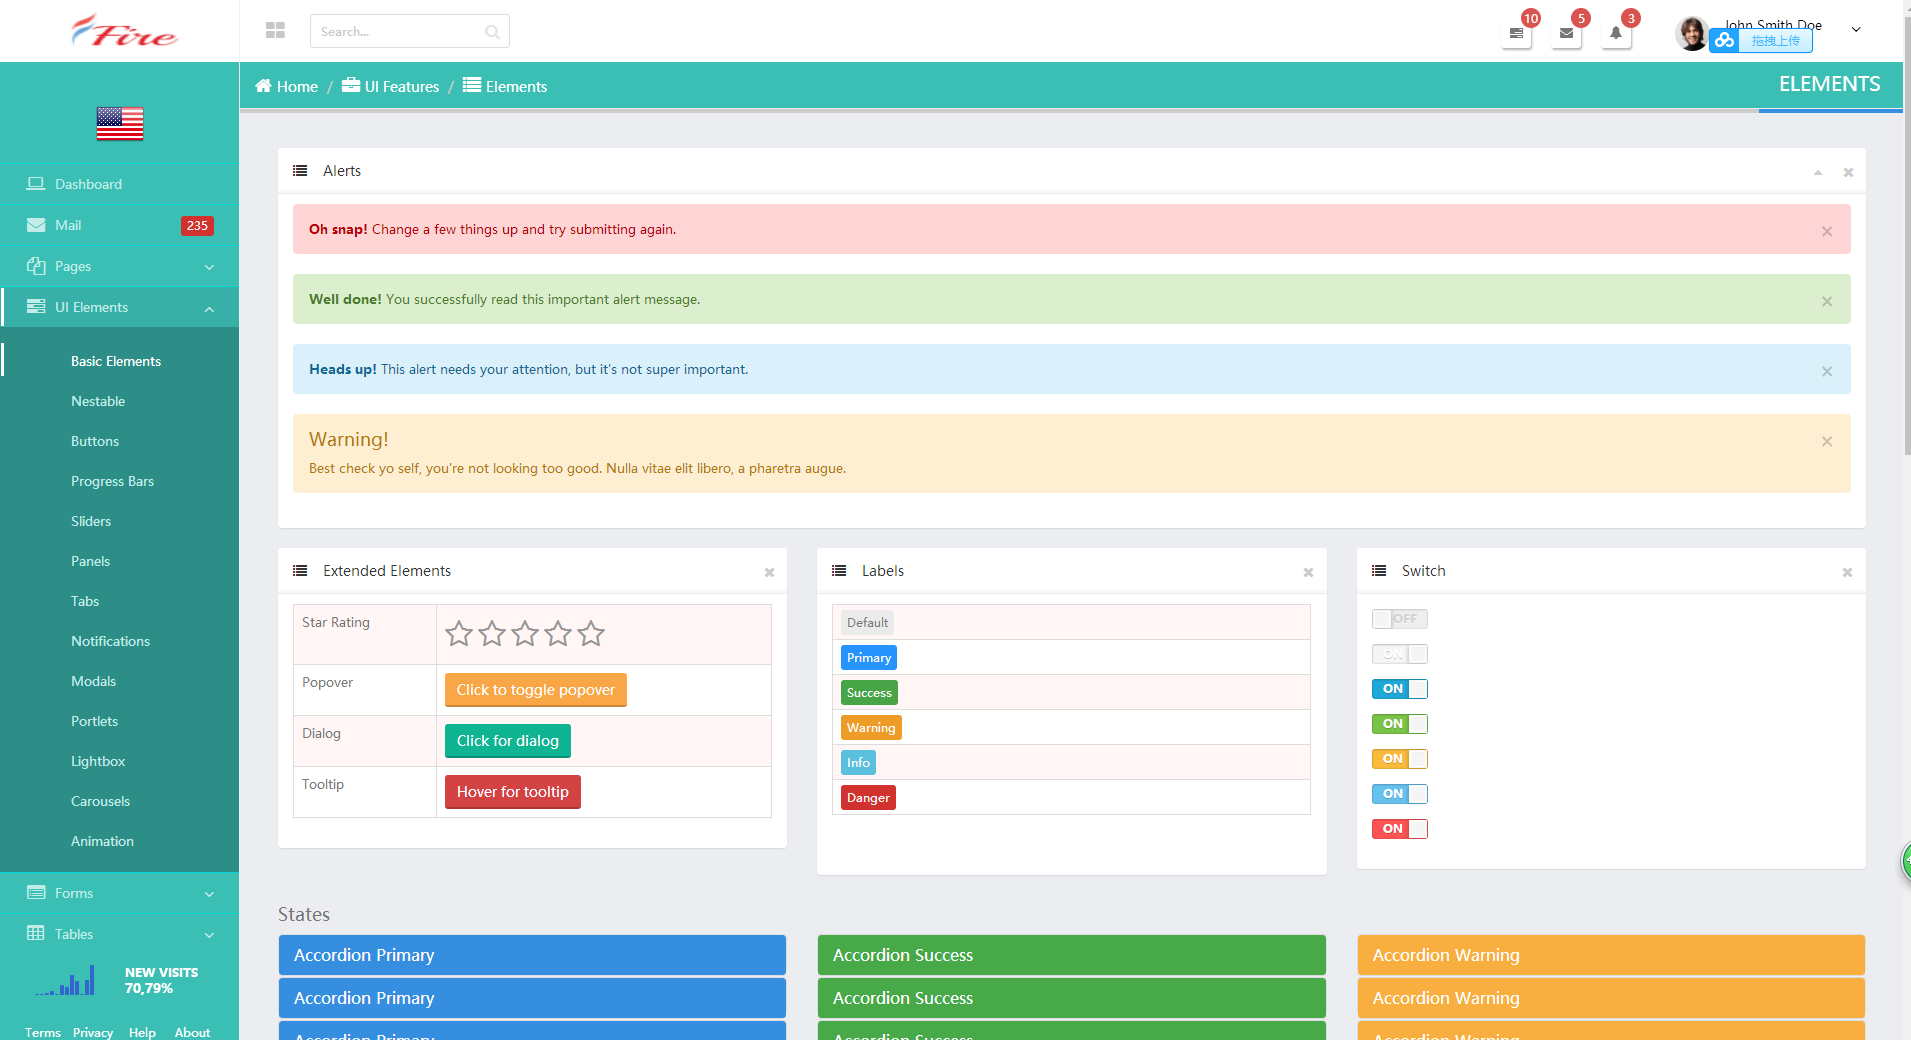Click the Primary label badge
The image size is (1911, 1040).
[x=869, y=658]
